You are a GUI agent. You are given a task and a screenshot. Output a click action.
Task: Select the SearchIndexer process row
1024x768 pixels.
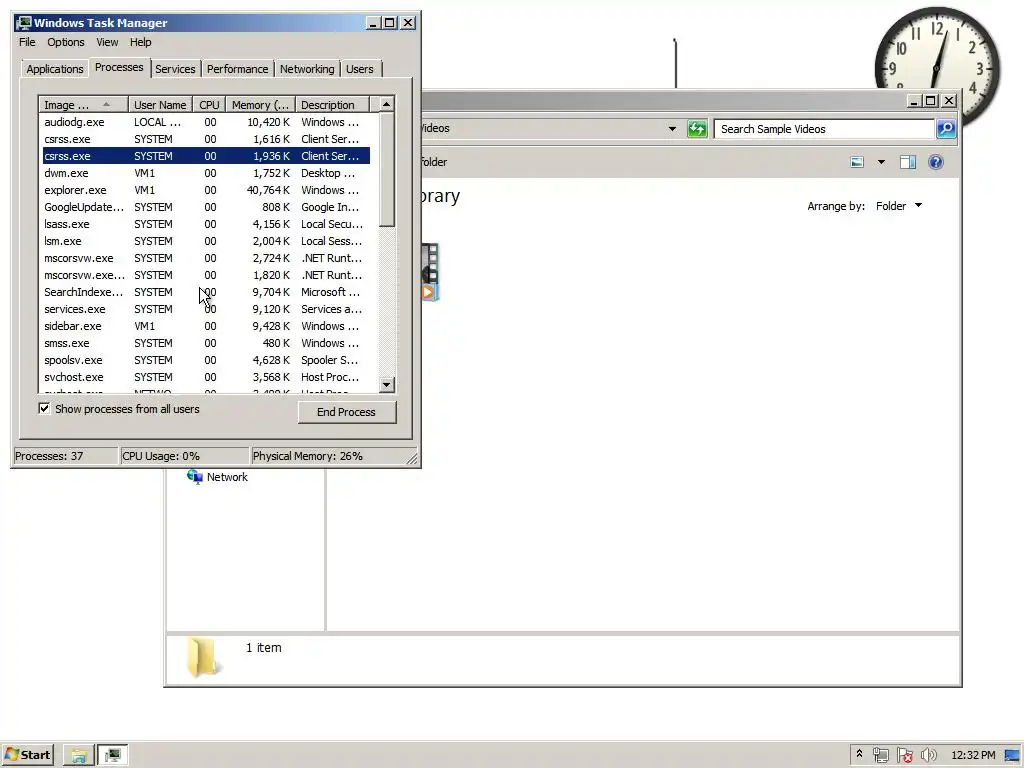pos(204,292)
